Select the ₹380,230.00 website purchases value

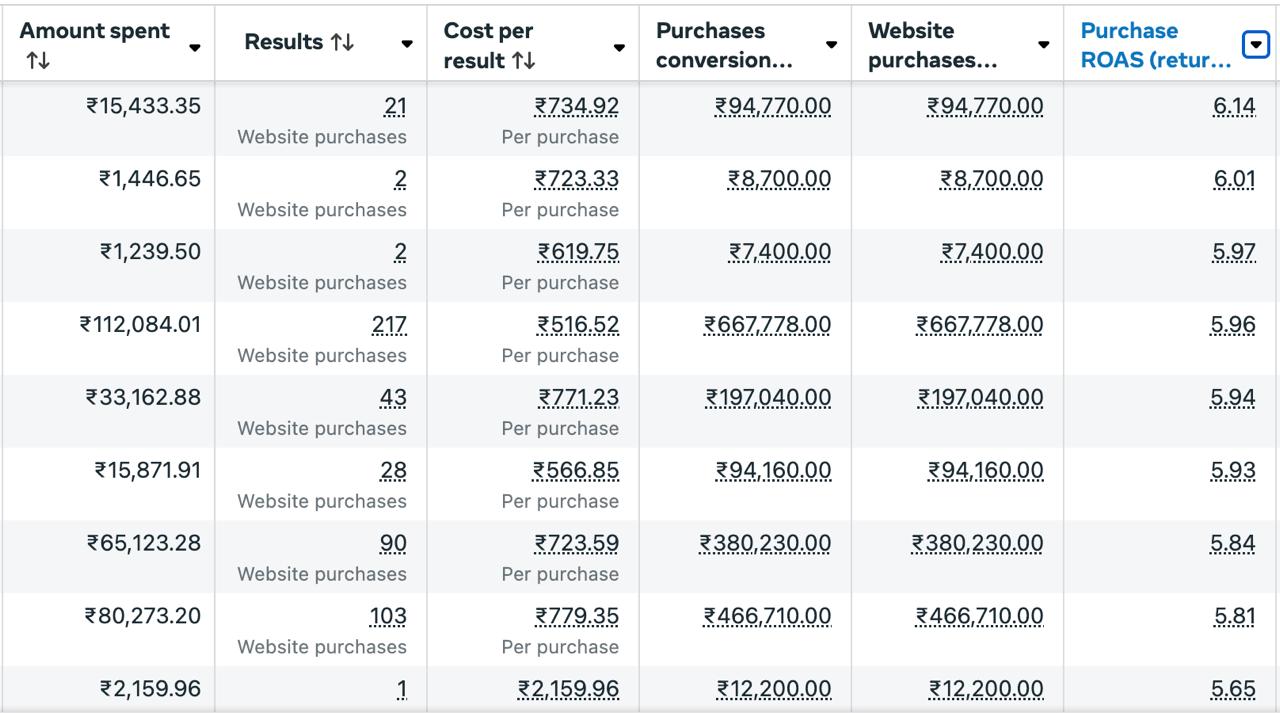point(977,544)
